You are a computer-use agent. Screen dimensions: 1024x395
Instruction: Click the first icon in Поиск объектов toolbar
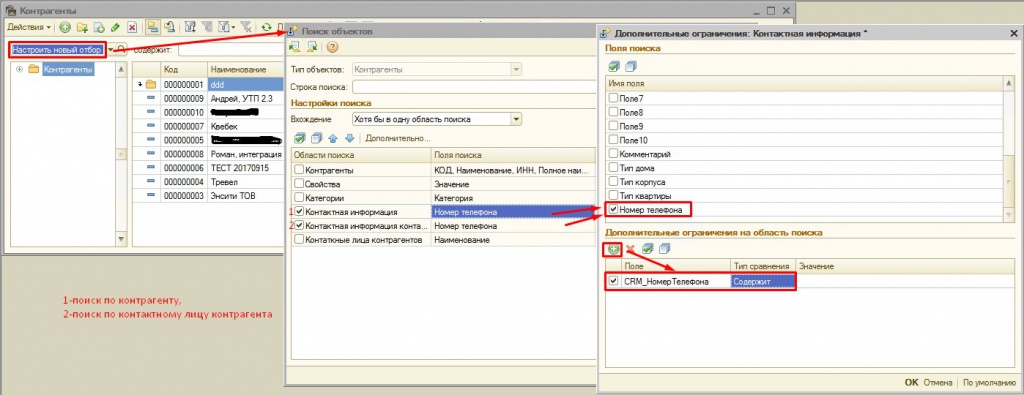tap(295, 46)
